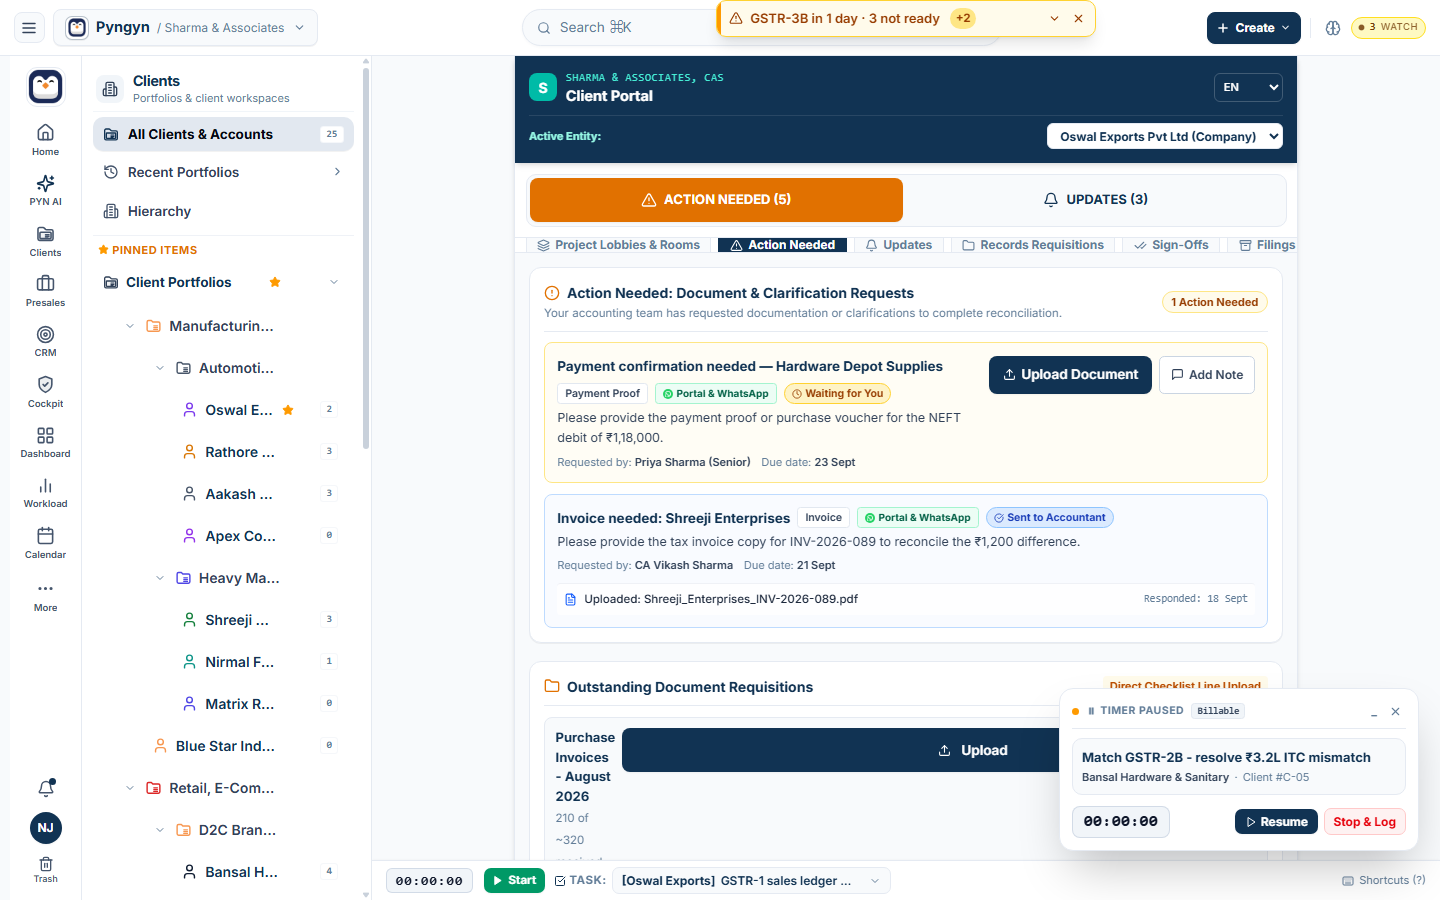Screen dimensions: 1440x900
Task: Open Records Requisitions tab
Action: [x=1033, y=245]
